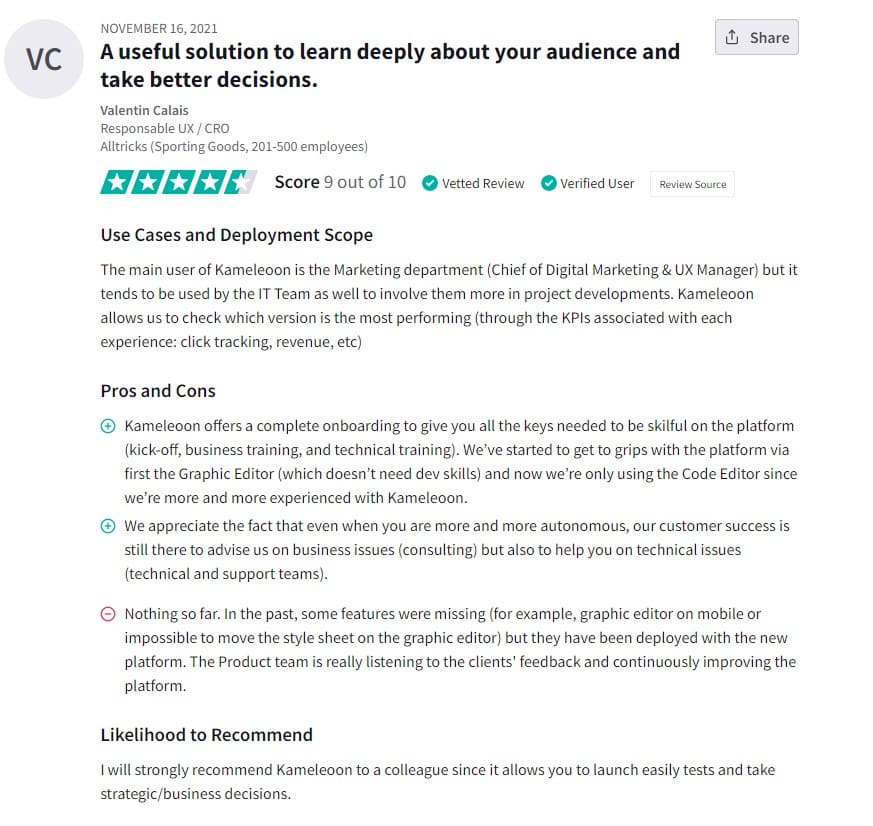
Task: Open the Review Source button
Action: 692,184
